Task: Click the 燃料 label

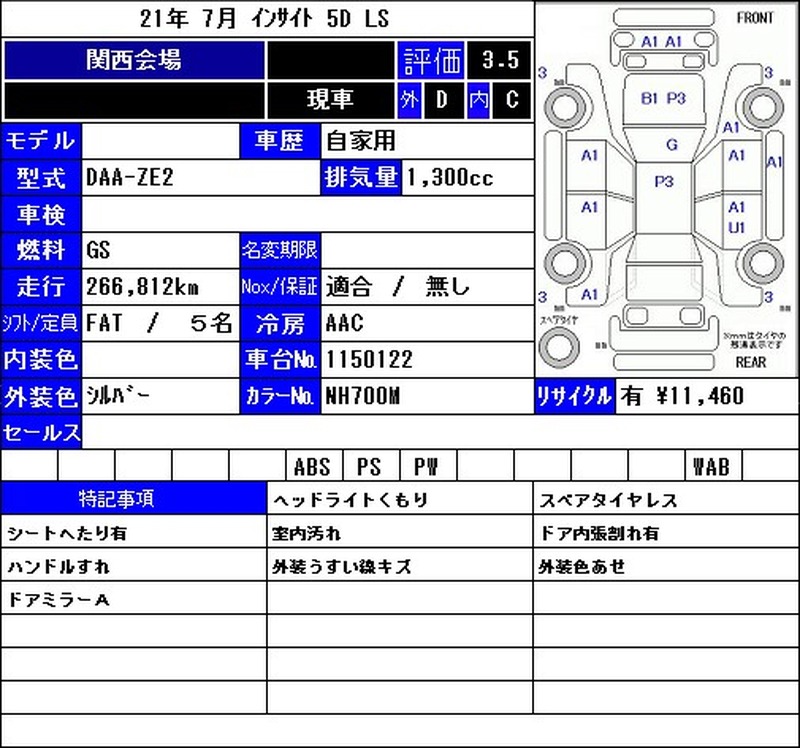Action: pos(41,251)
